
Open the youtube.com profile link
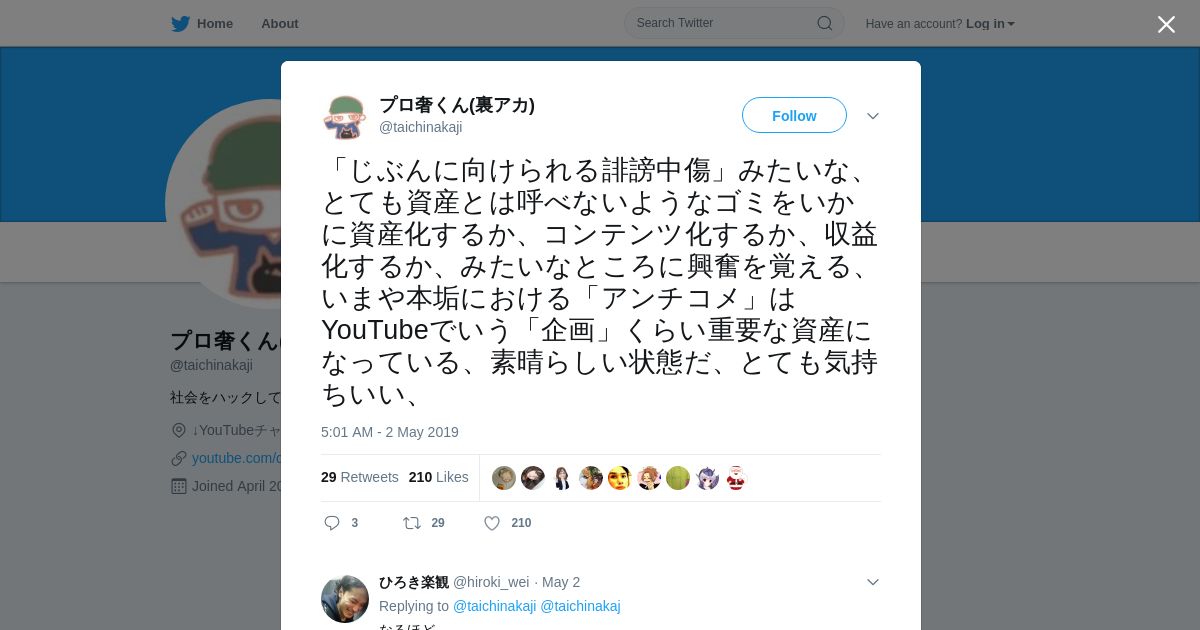[x=237, y=458]
